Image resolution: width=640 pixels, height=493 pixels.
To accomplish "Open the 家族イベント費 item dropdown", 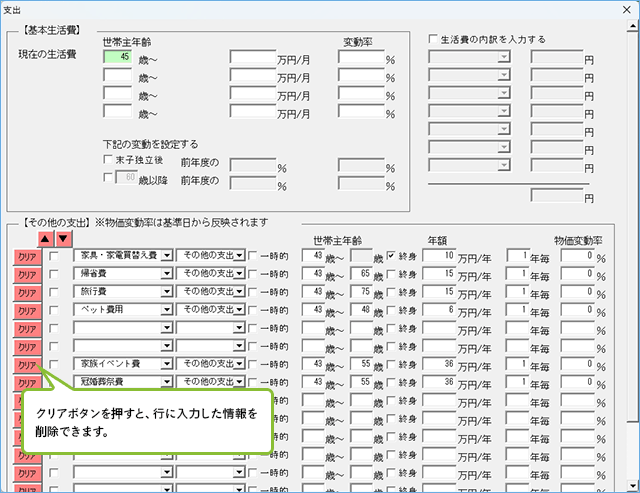I will (x=167, y=364).
